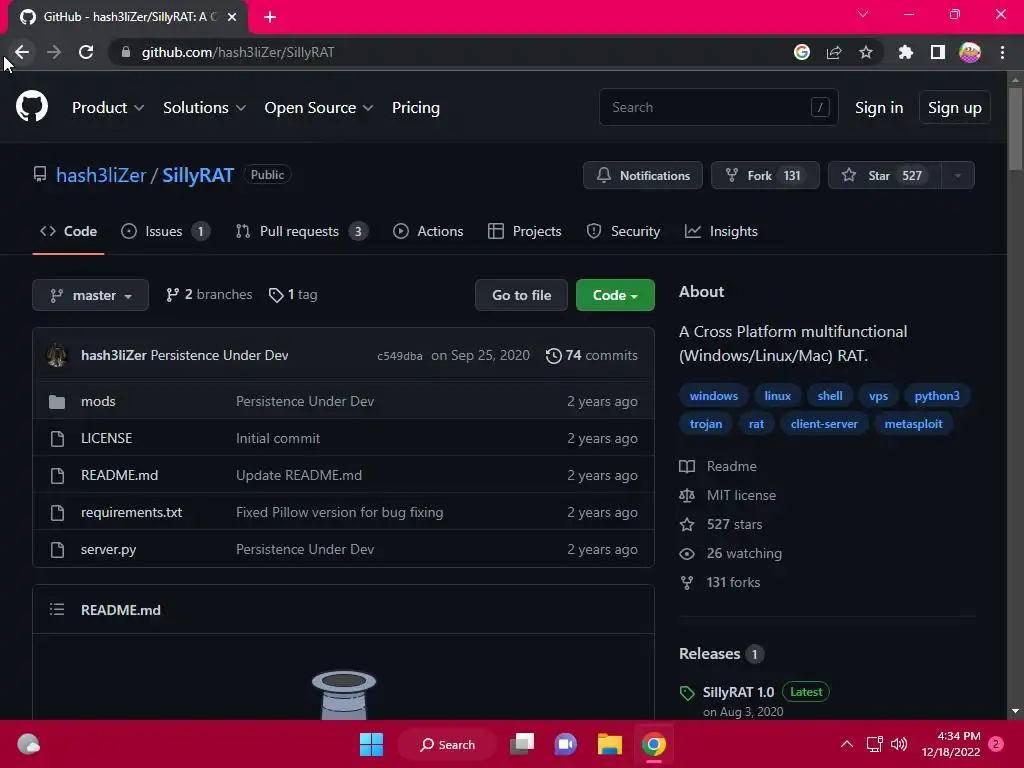Toggle the Chrome side panel icon

click(x=938, y=52)
